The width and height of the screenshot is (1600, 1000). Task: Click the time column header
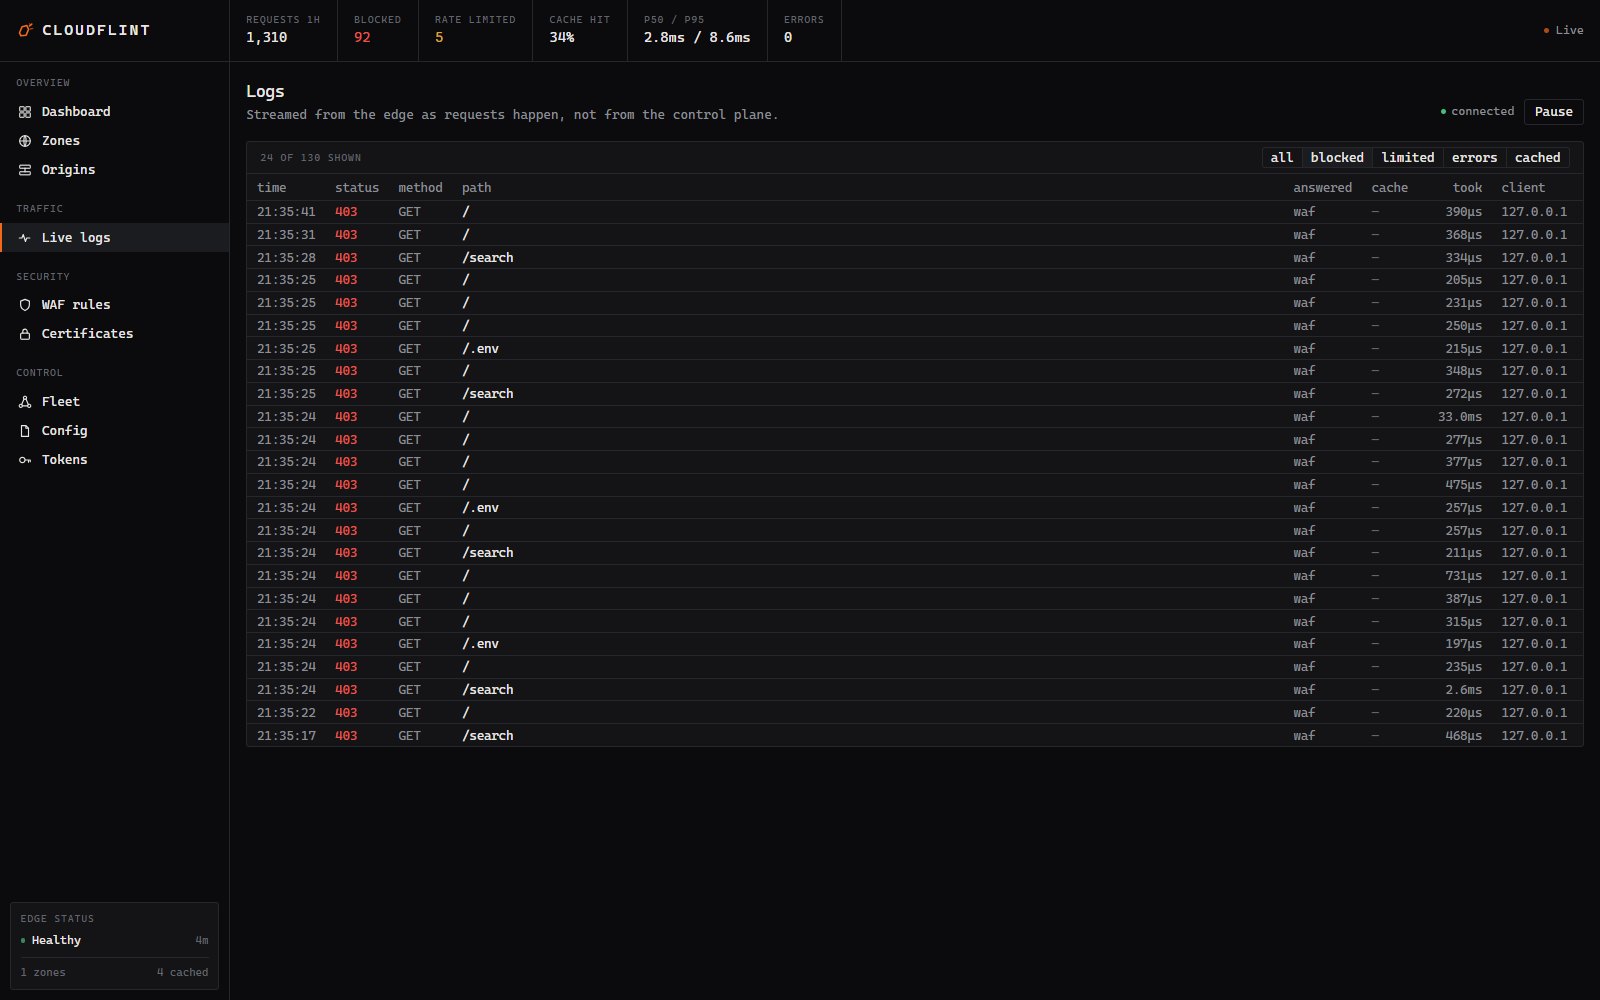tap(272, 188)
